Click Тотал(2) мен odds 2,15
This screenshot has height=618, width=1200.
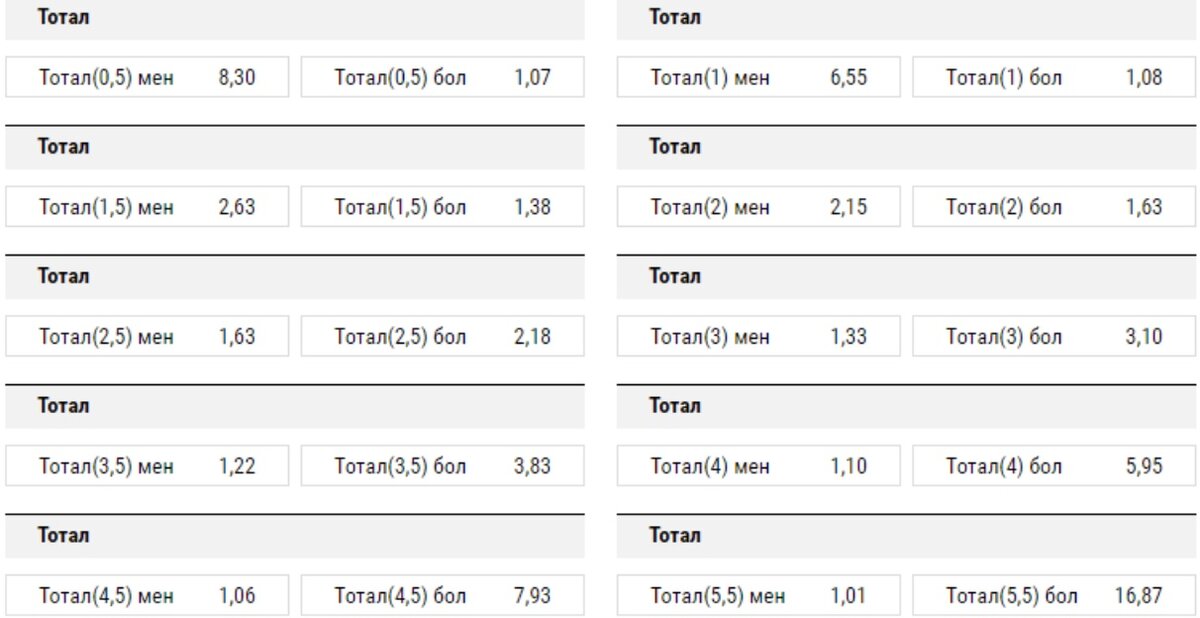(x=758, y=207)
